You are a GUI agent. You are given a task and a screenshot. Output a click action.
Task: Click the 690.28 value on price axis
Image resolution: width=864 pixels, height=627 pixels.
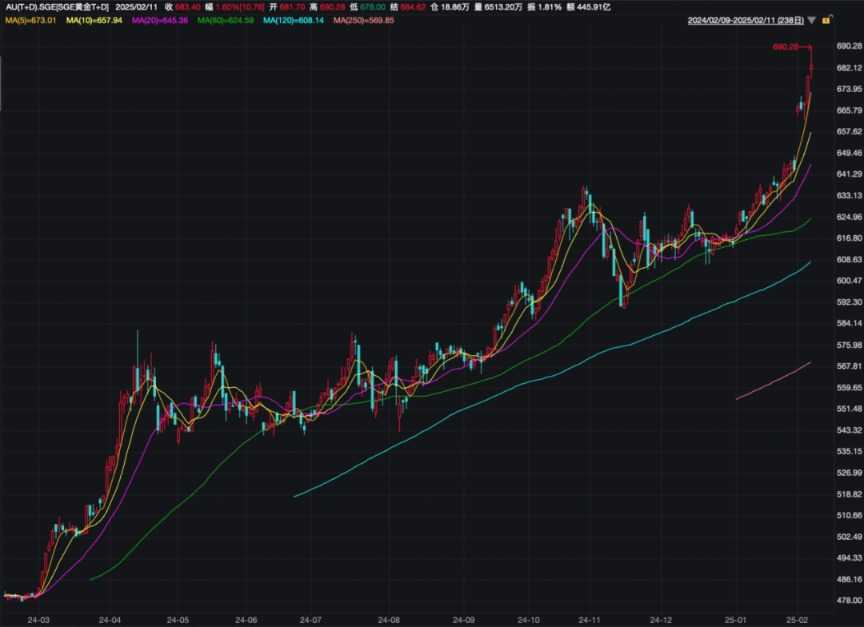tap(849, 46)
